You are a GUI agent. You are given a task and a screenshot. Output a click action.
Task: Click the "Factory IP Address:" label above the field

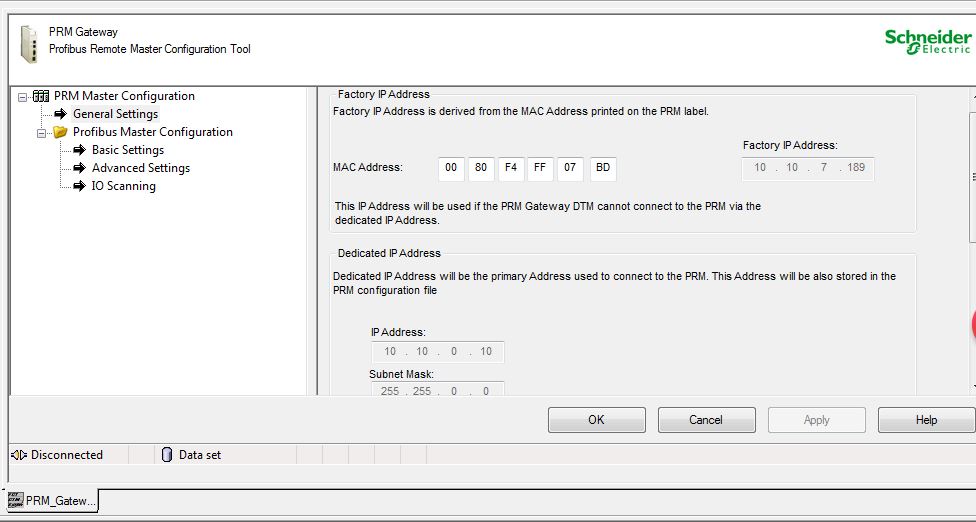coord(791,146)
